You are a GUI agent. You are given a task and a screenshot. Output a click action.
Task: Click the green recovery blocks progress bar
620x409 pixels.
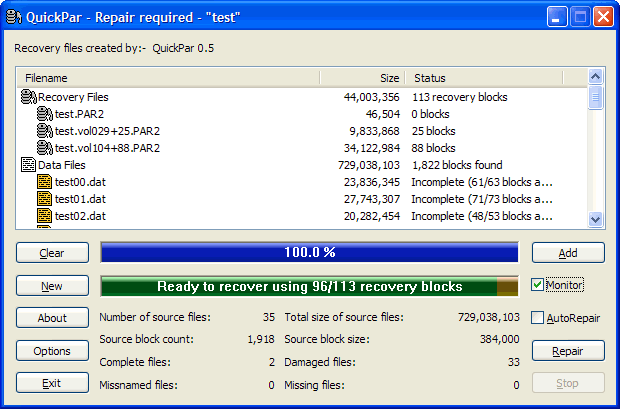pos(309,286)
